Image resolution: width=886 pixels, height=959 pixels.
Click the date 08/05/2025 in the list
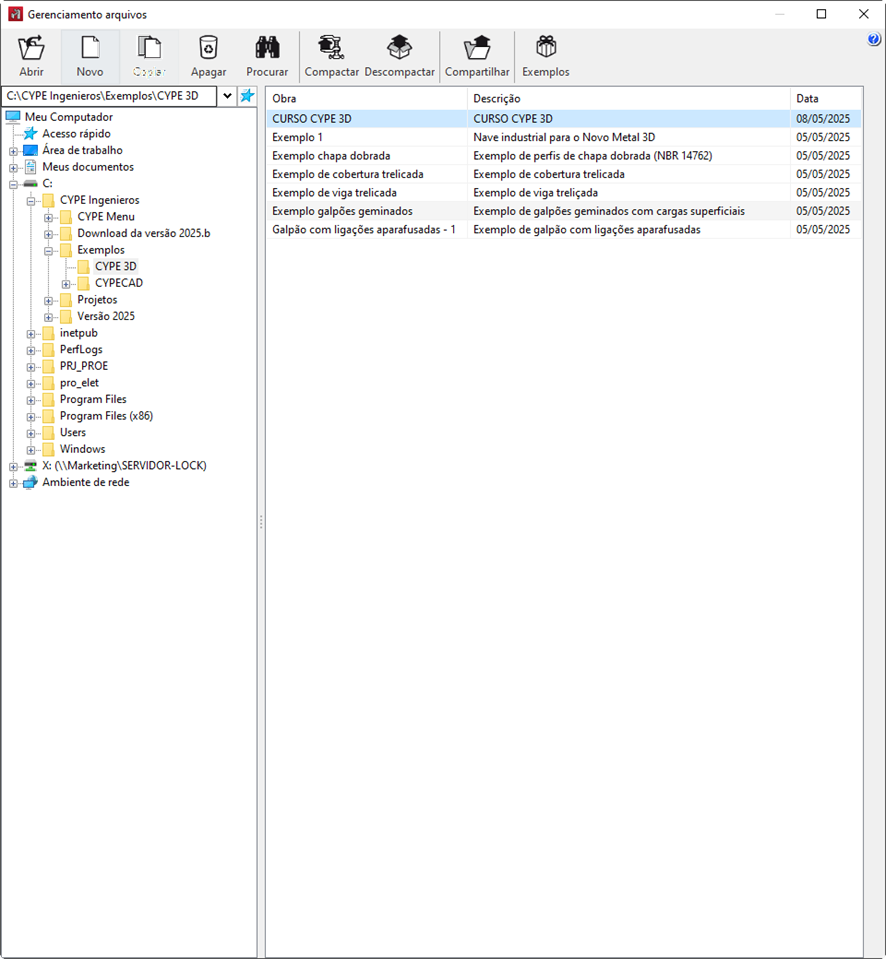[822, 119]
